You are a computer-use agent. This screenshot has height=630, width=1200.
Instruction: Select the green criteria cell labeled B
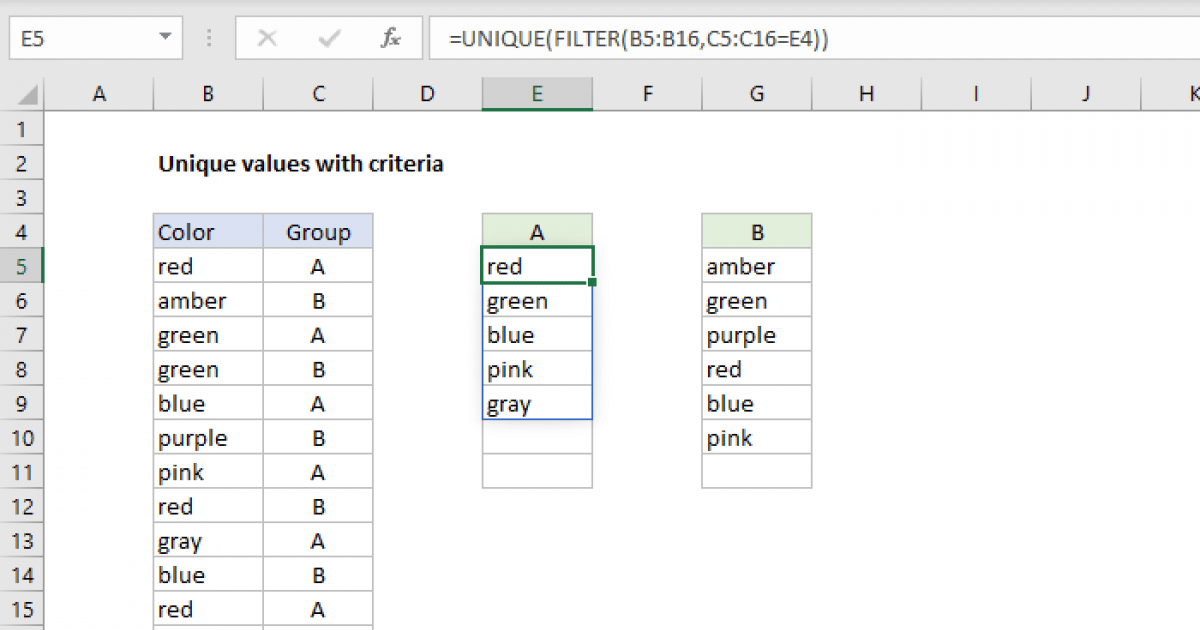pos(757,232)
